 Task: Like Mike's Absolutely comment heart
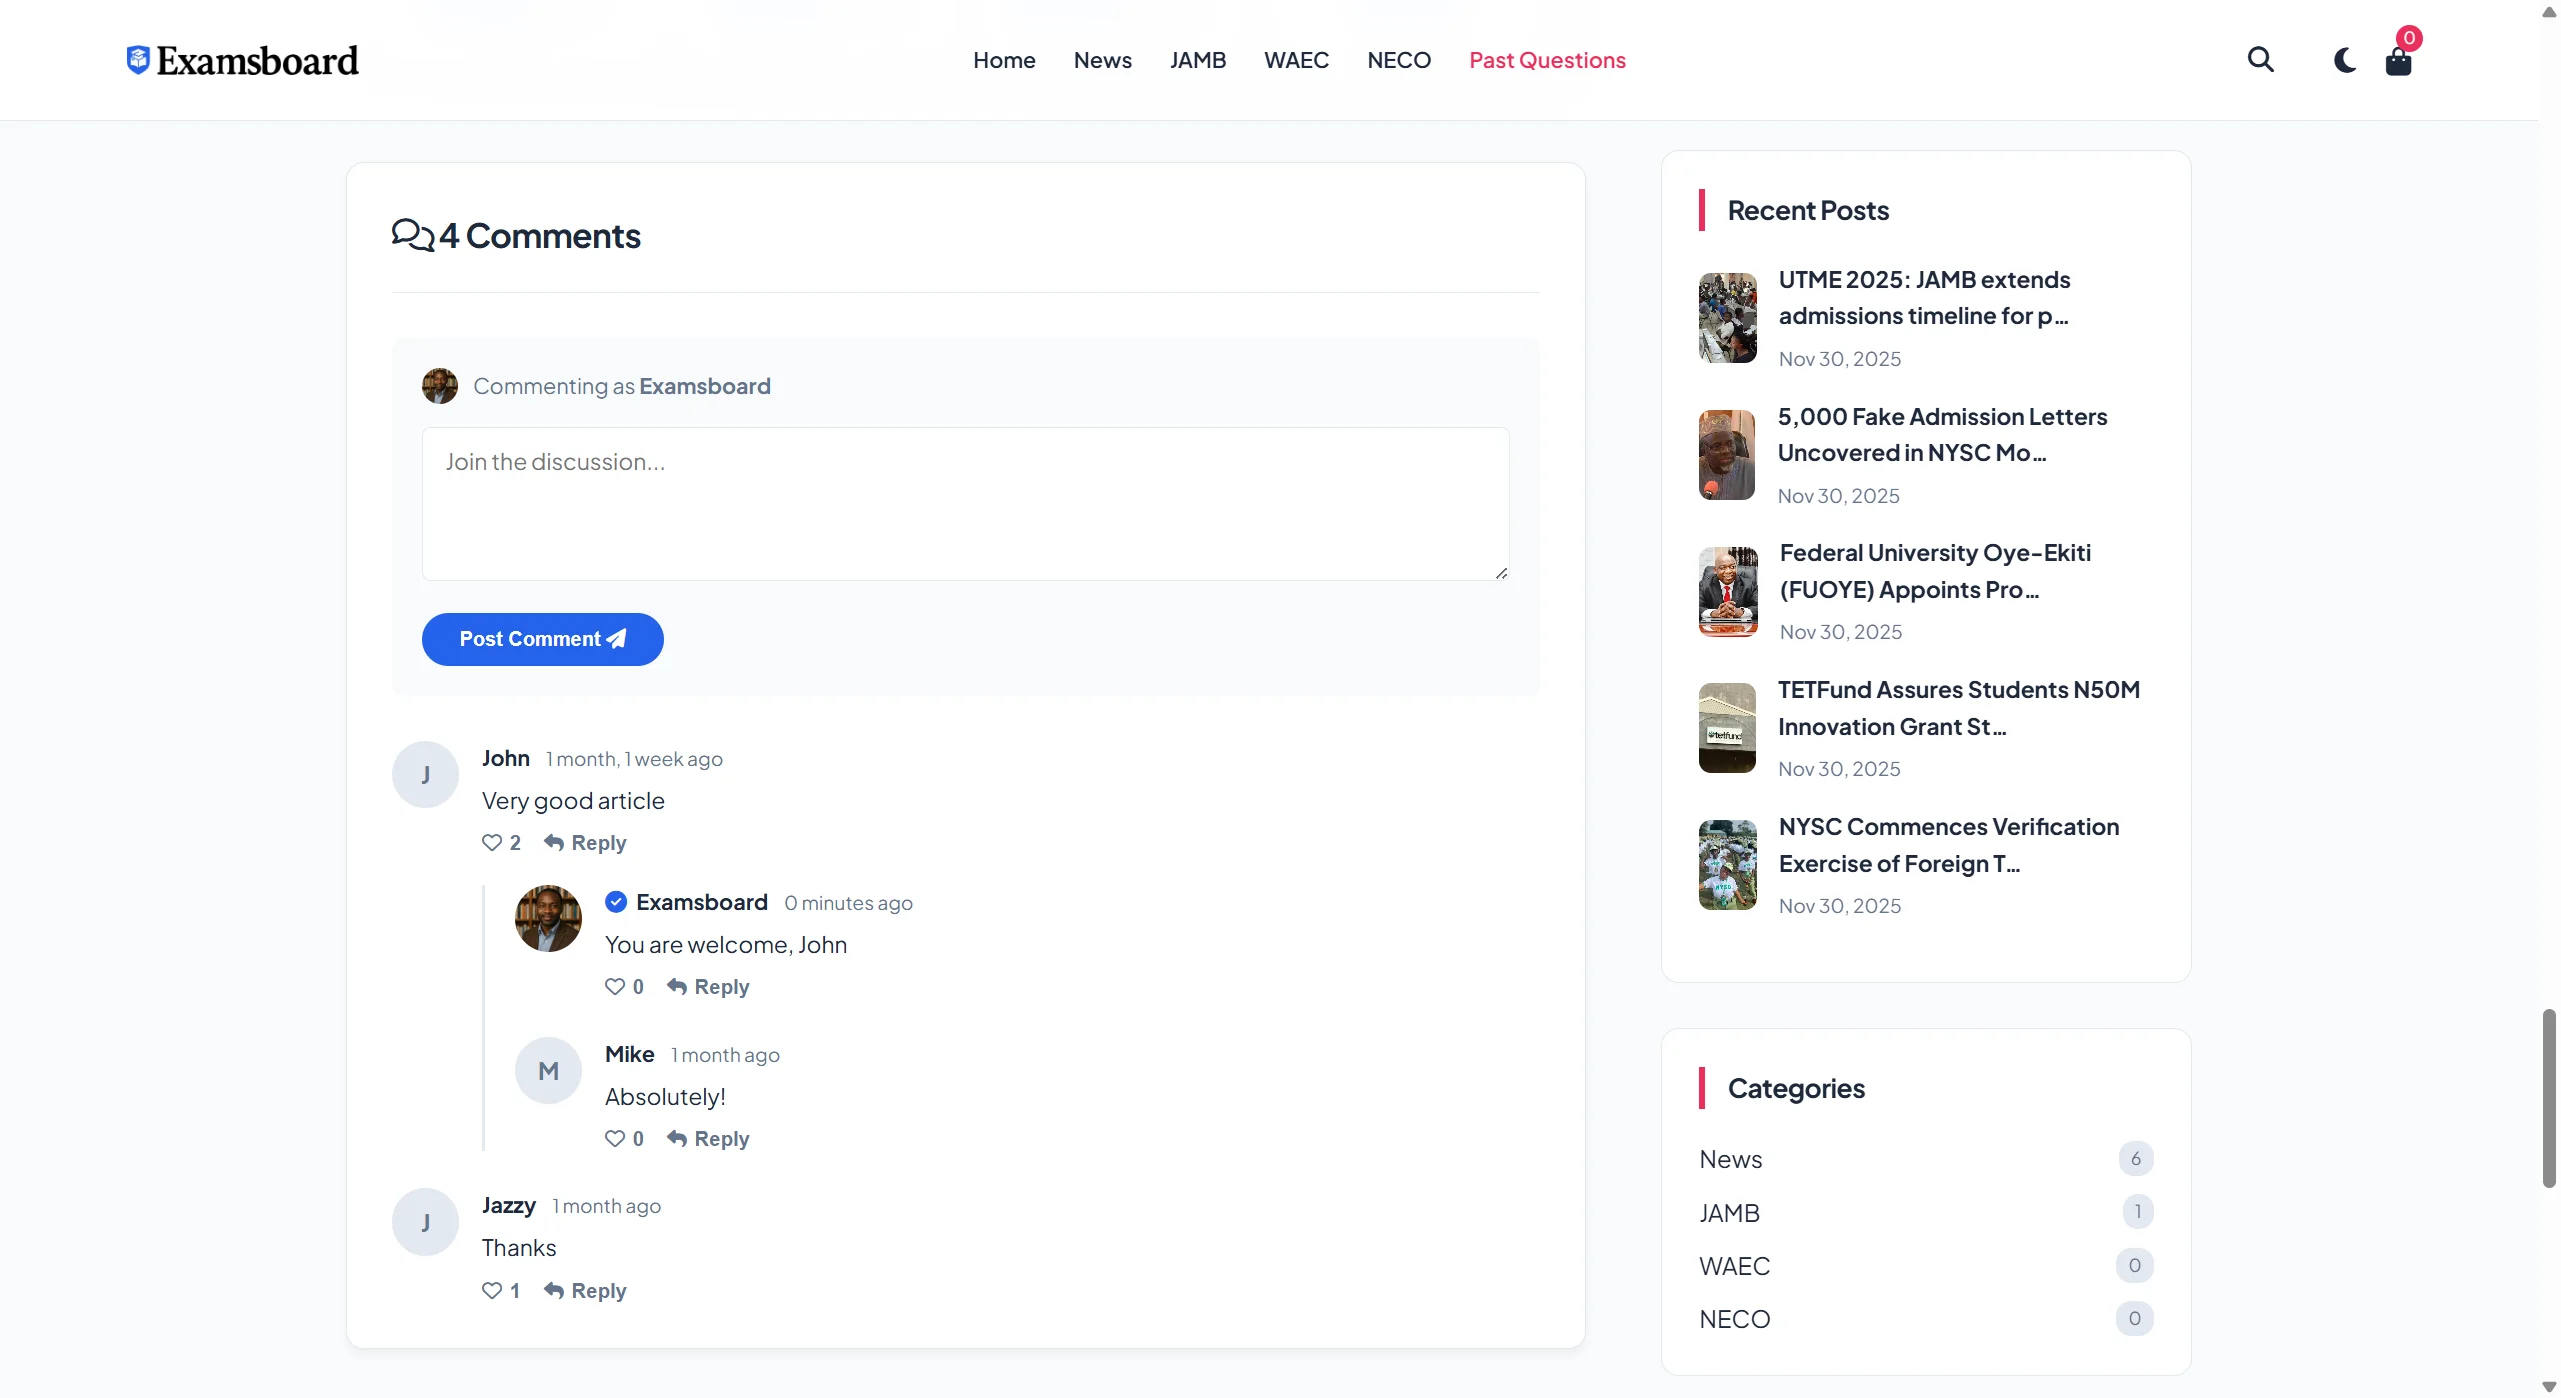615,1139
